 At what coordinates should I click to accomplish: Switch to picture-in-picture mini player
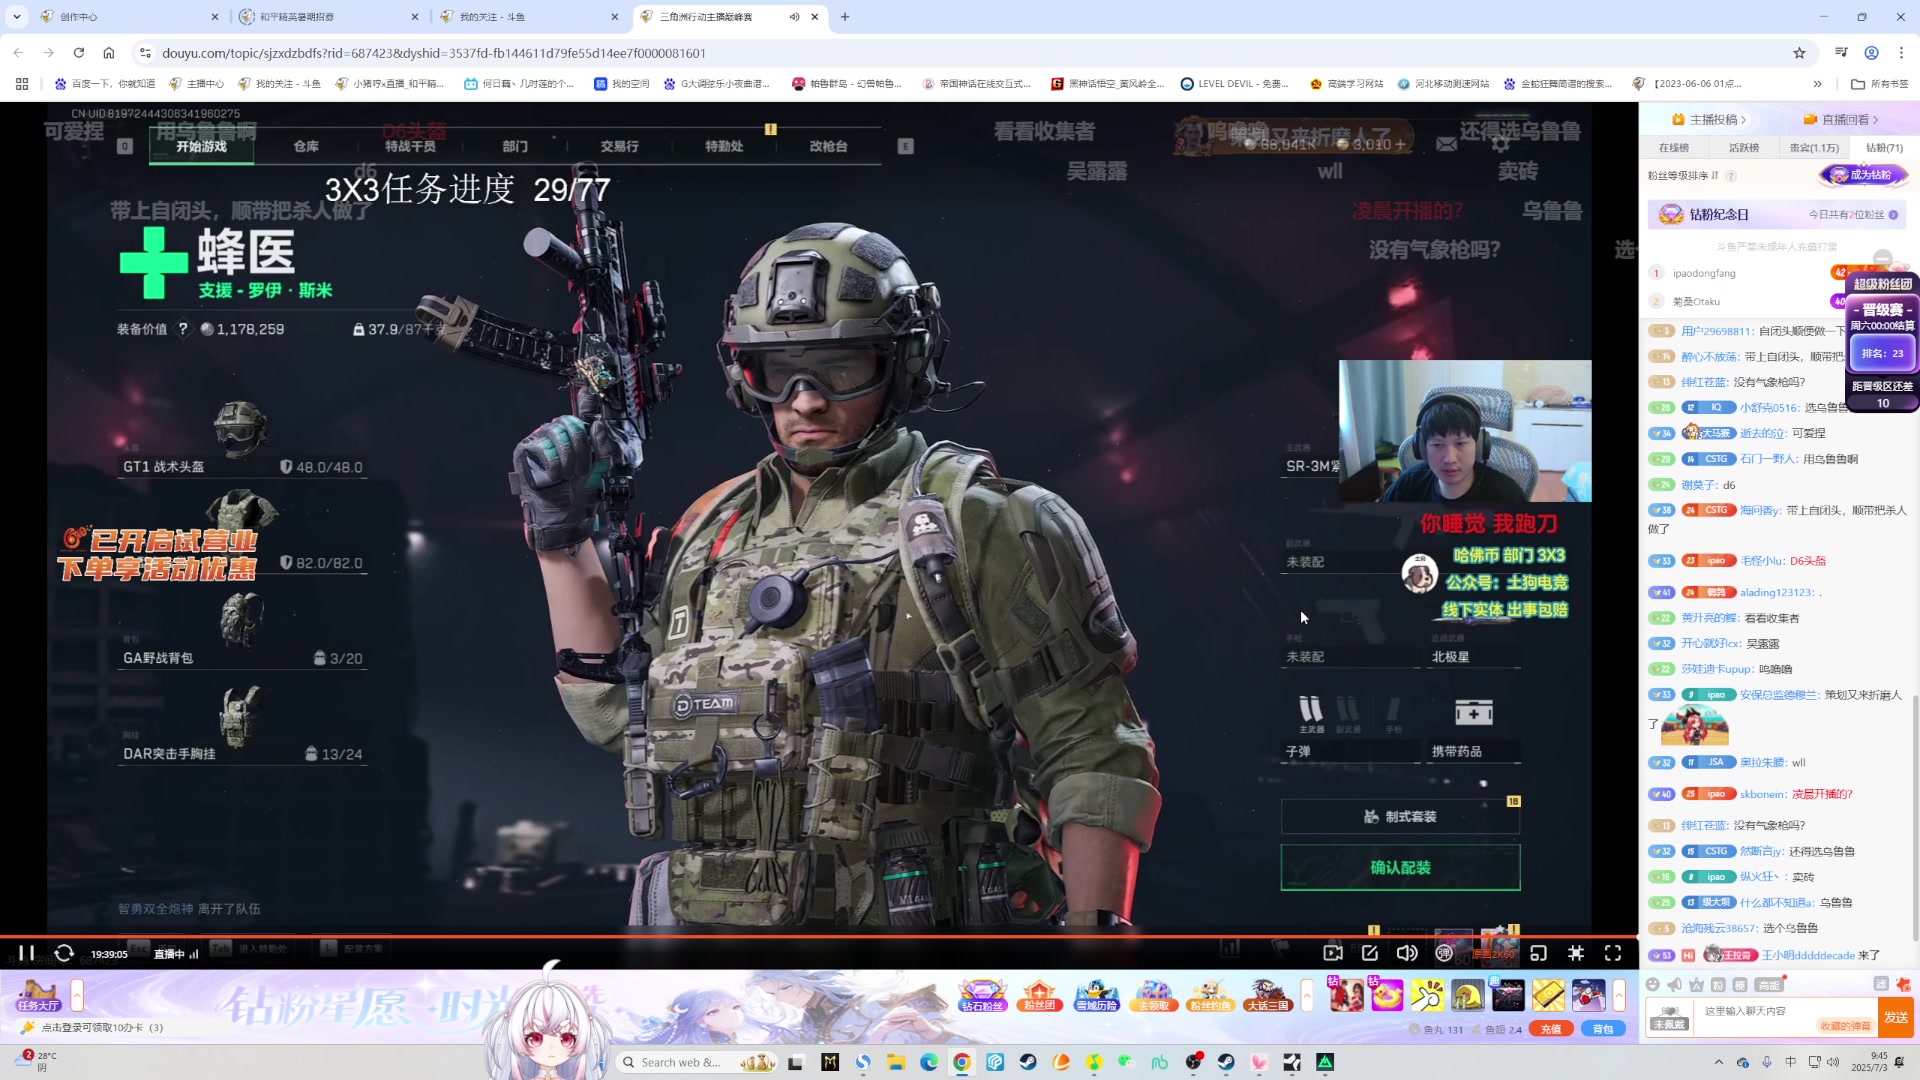(1539, 953)
